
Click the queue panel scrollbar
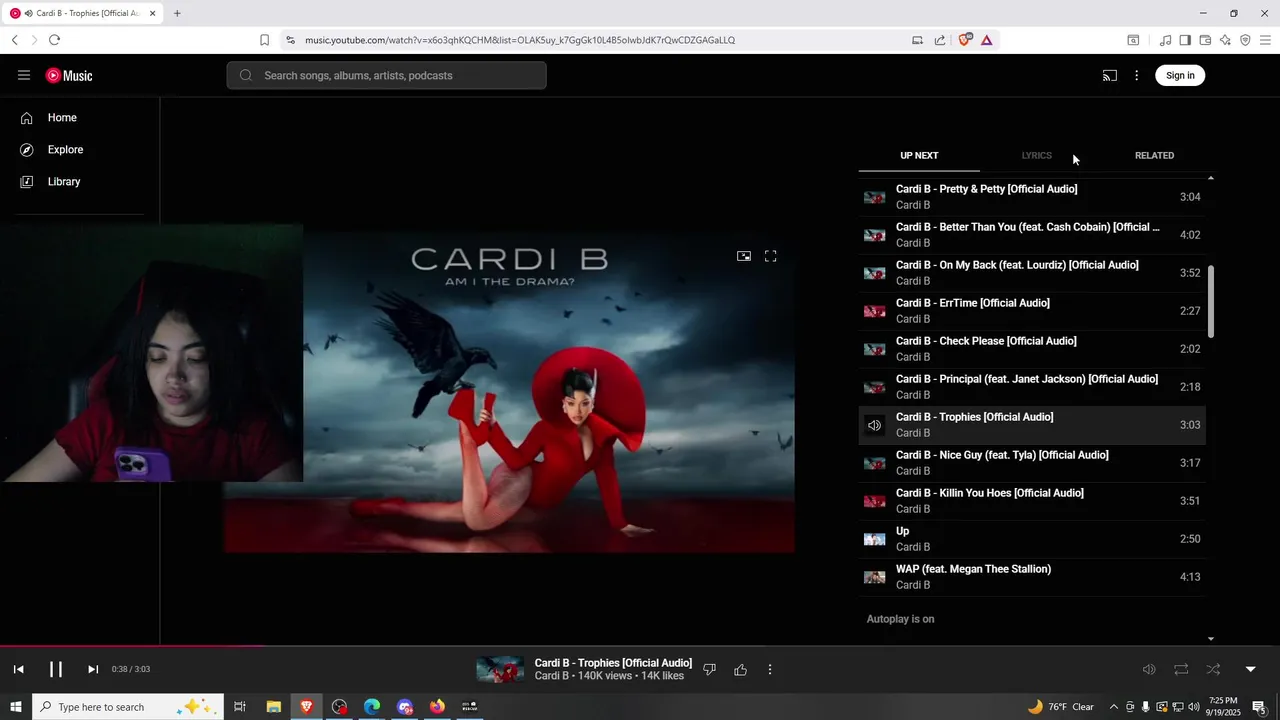tap(1211, 300)
